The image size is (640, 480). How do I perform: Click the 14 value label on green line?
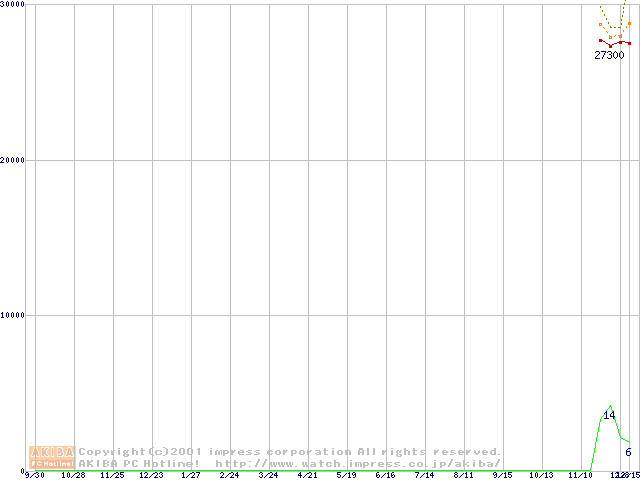pos(609,415)
